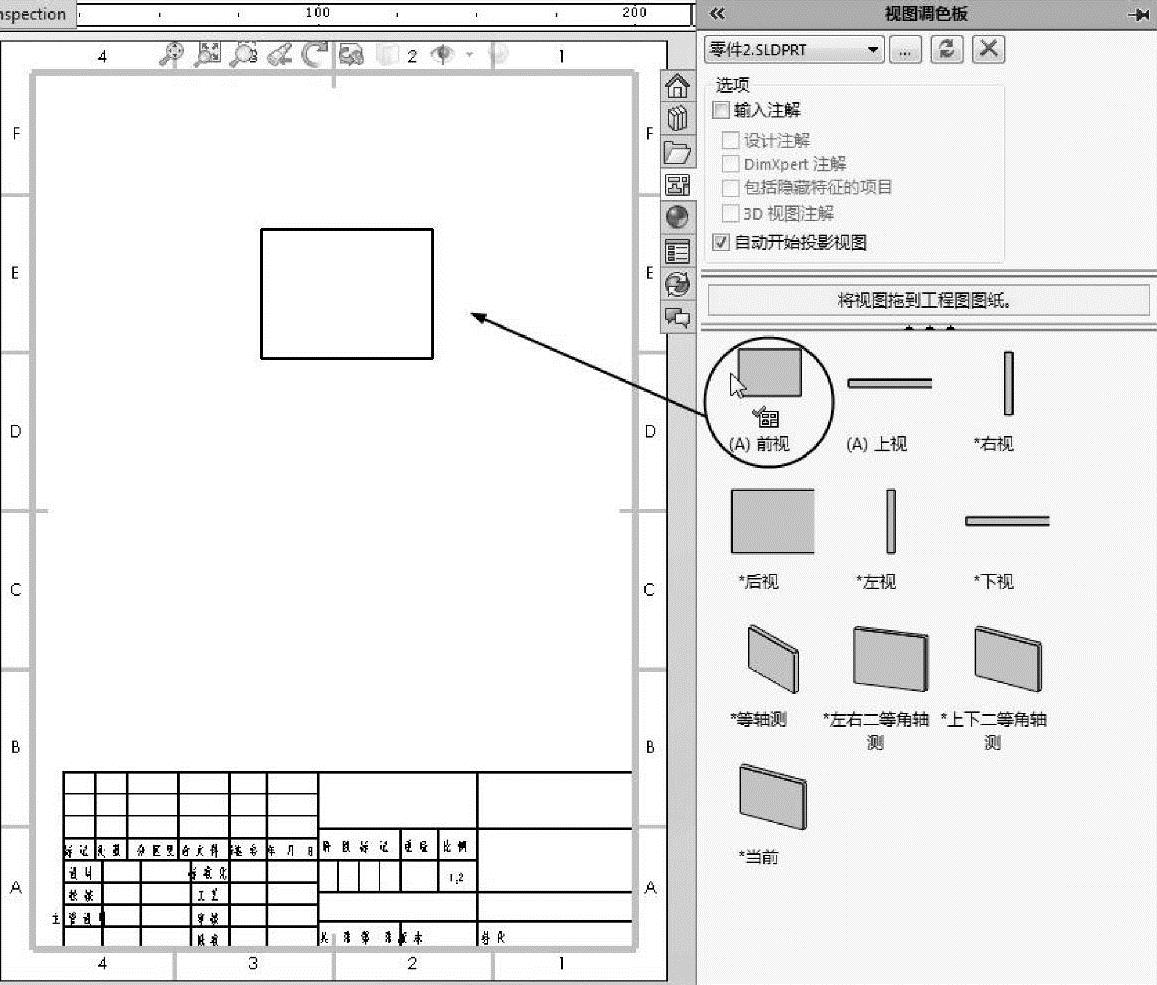The height and width of the screenshot is (985, 1157).
Task: Check the 3D 视图注解 option
Action: [730, 213]
